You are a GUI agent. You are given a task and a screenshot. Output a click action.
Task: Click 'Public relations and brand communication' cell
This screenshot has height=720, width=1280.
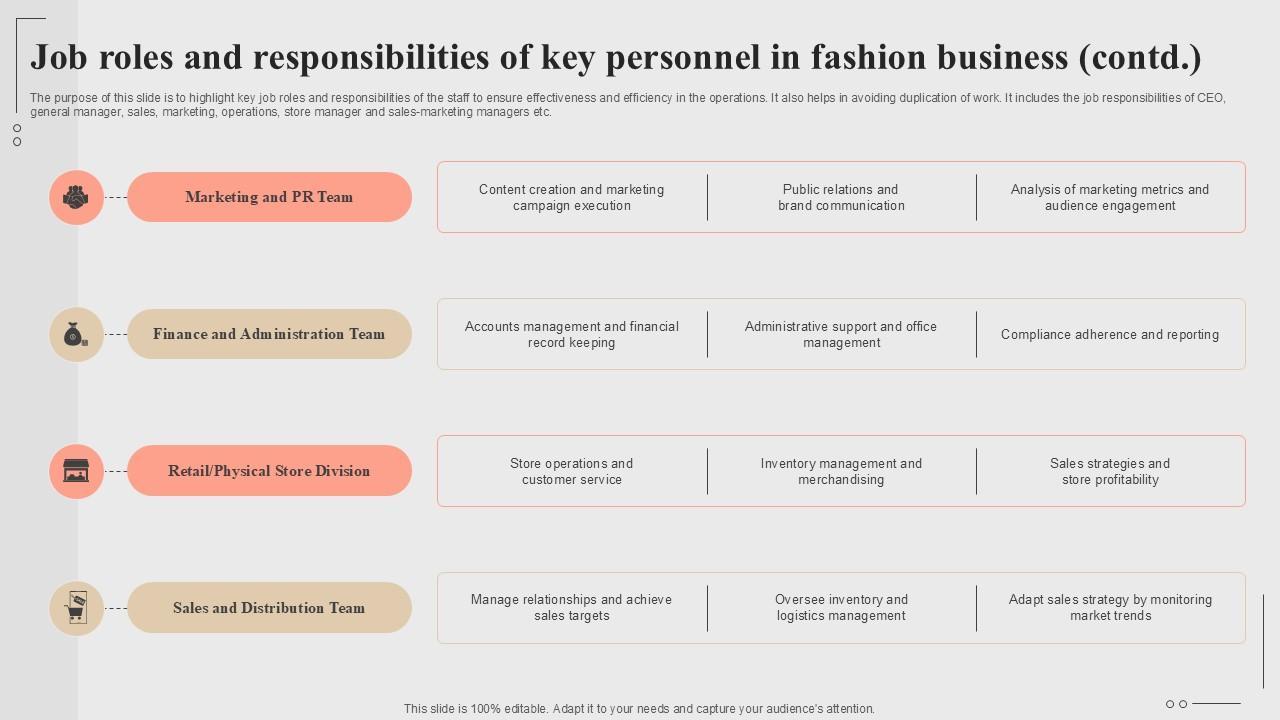pyautogui.click(x=841, y=198)
